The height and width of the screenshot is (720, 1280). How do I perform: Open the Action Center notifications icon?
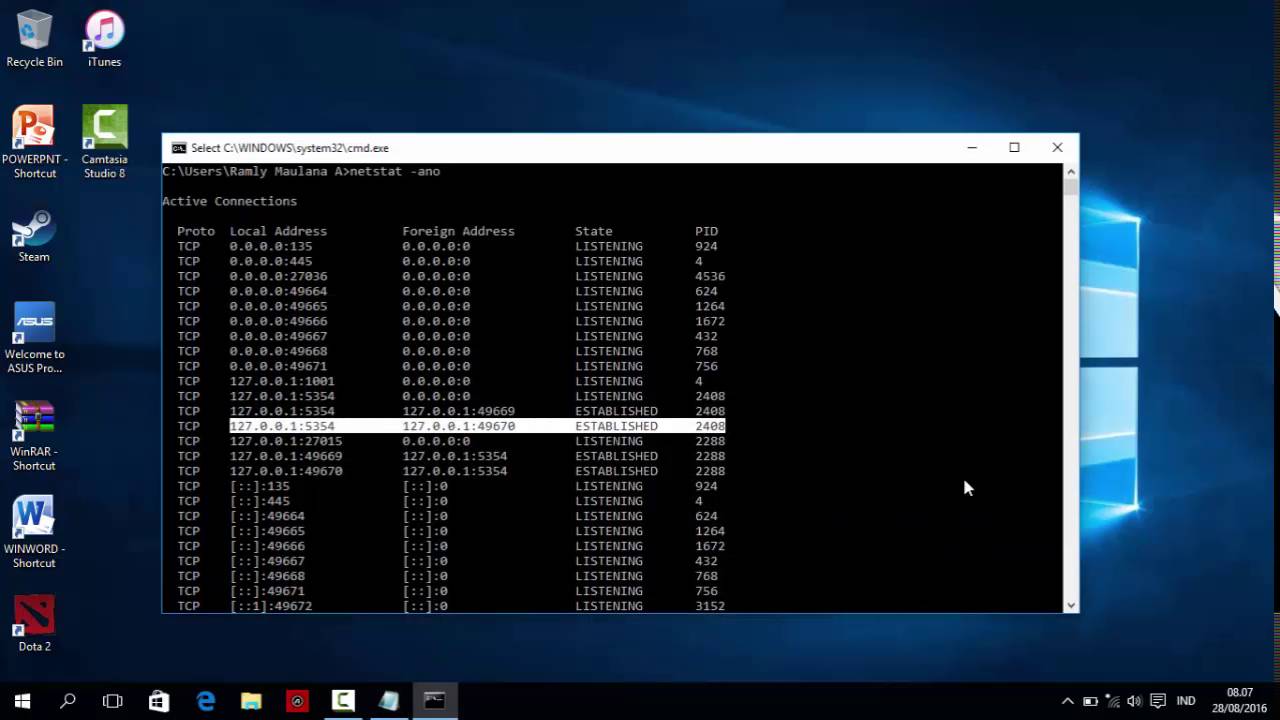point(1158,701)
